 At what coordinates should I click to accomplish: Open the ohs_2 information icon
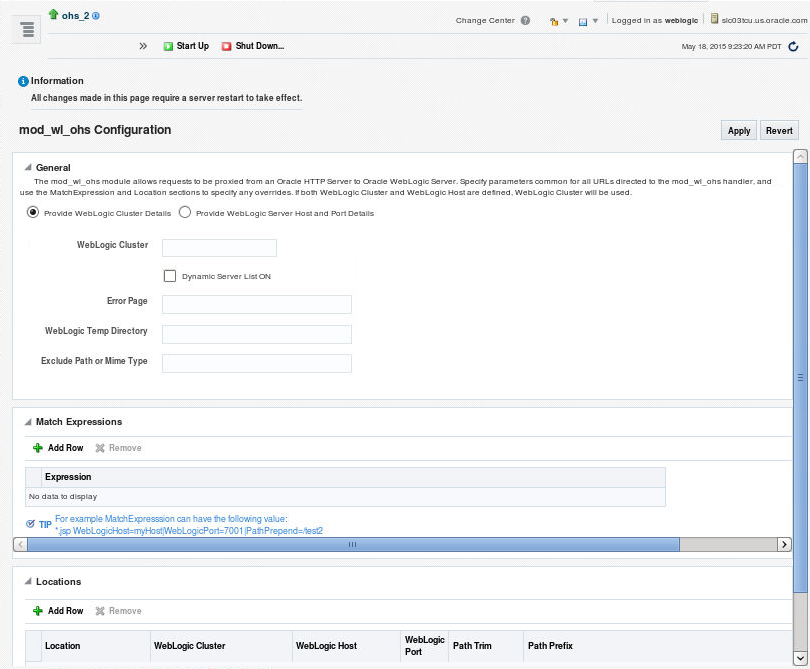[96, 16]
